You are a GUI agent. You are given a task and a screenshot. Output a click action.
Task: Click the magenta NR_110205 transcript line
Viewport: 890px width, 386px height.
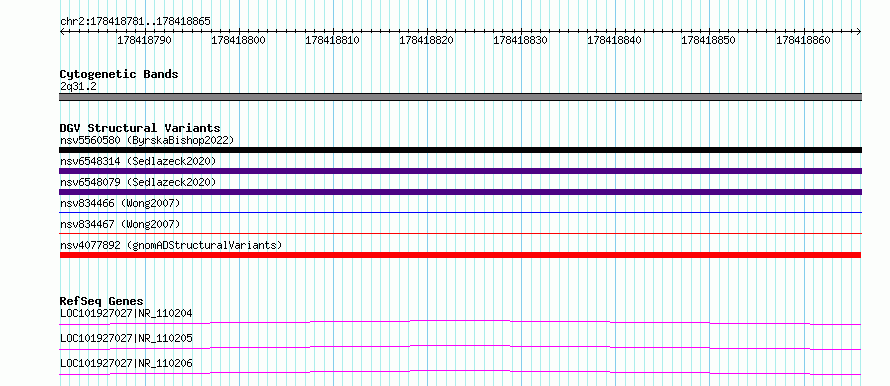tap(460, 346)
